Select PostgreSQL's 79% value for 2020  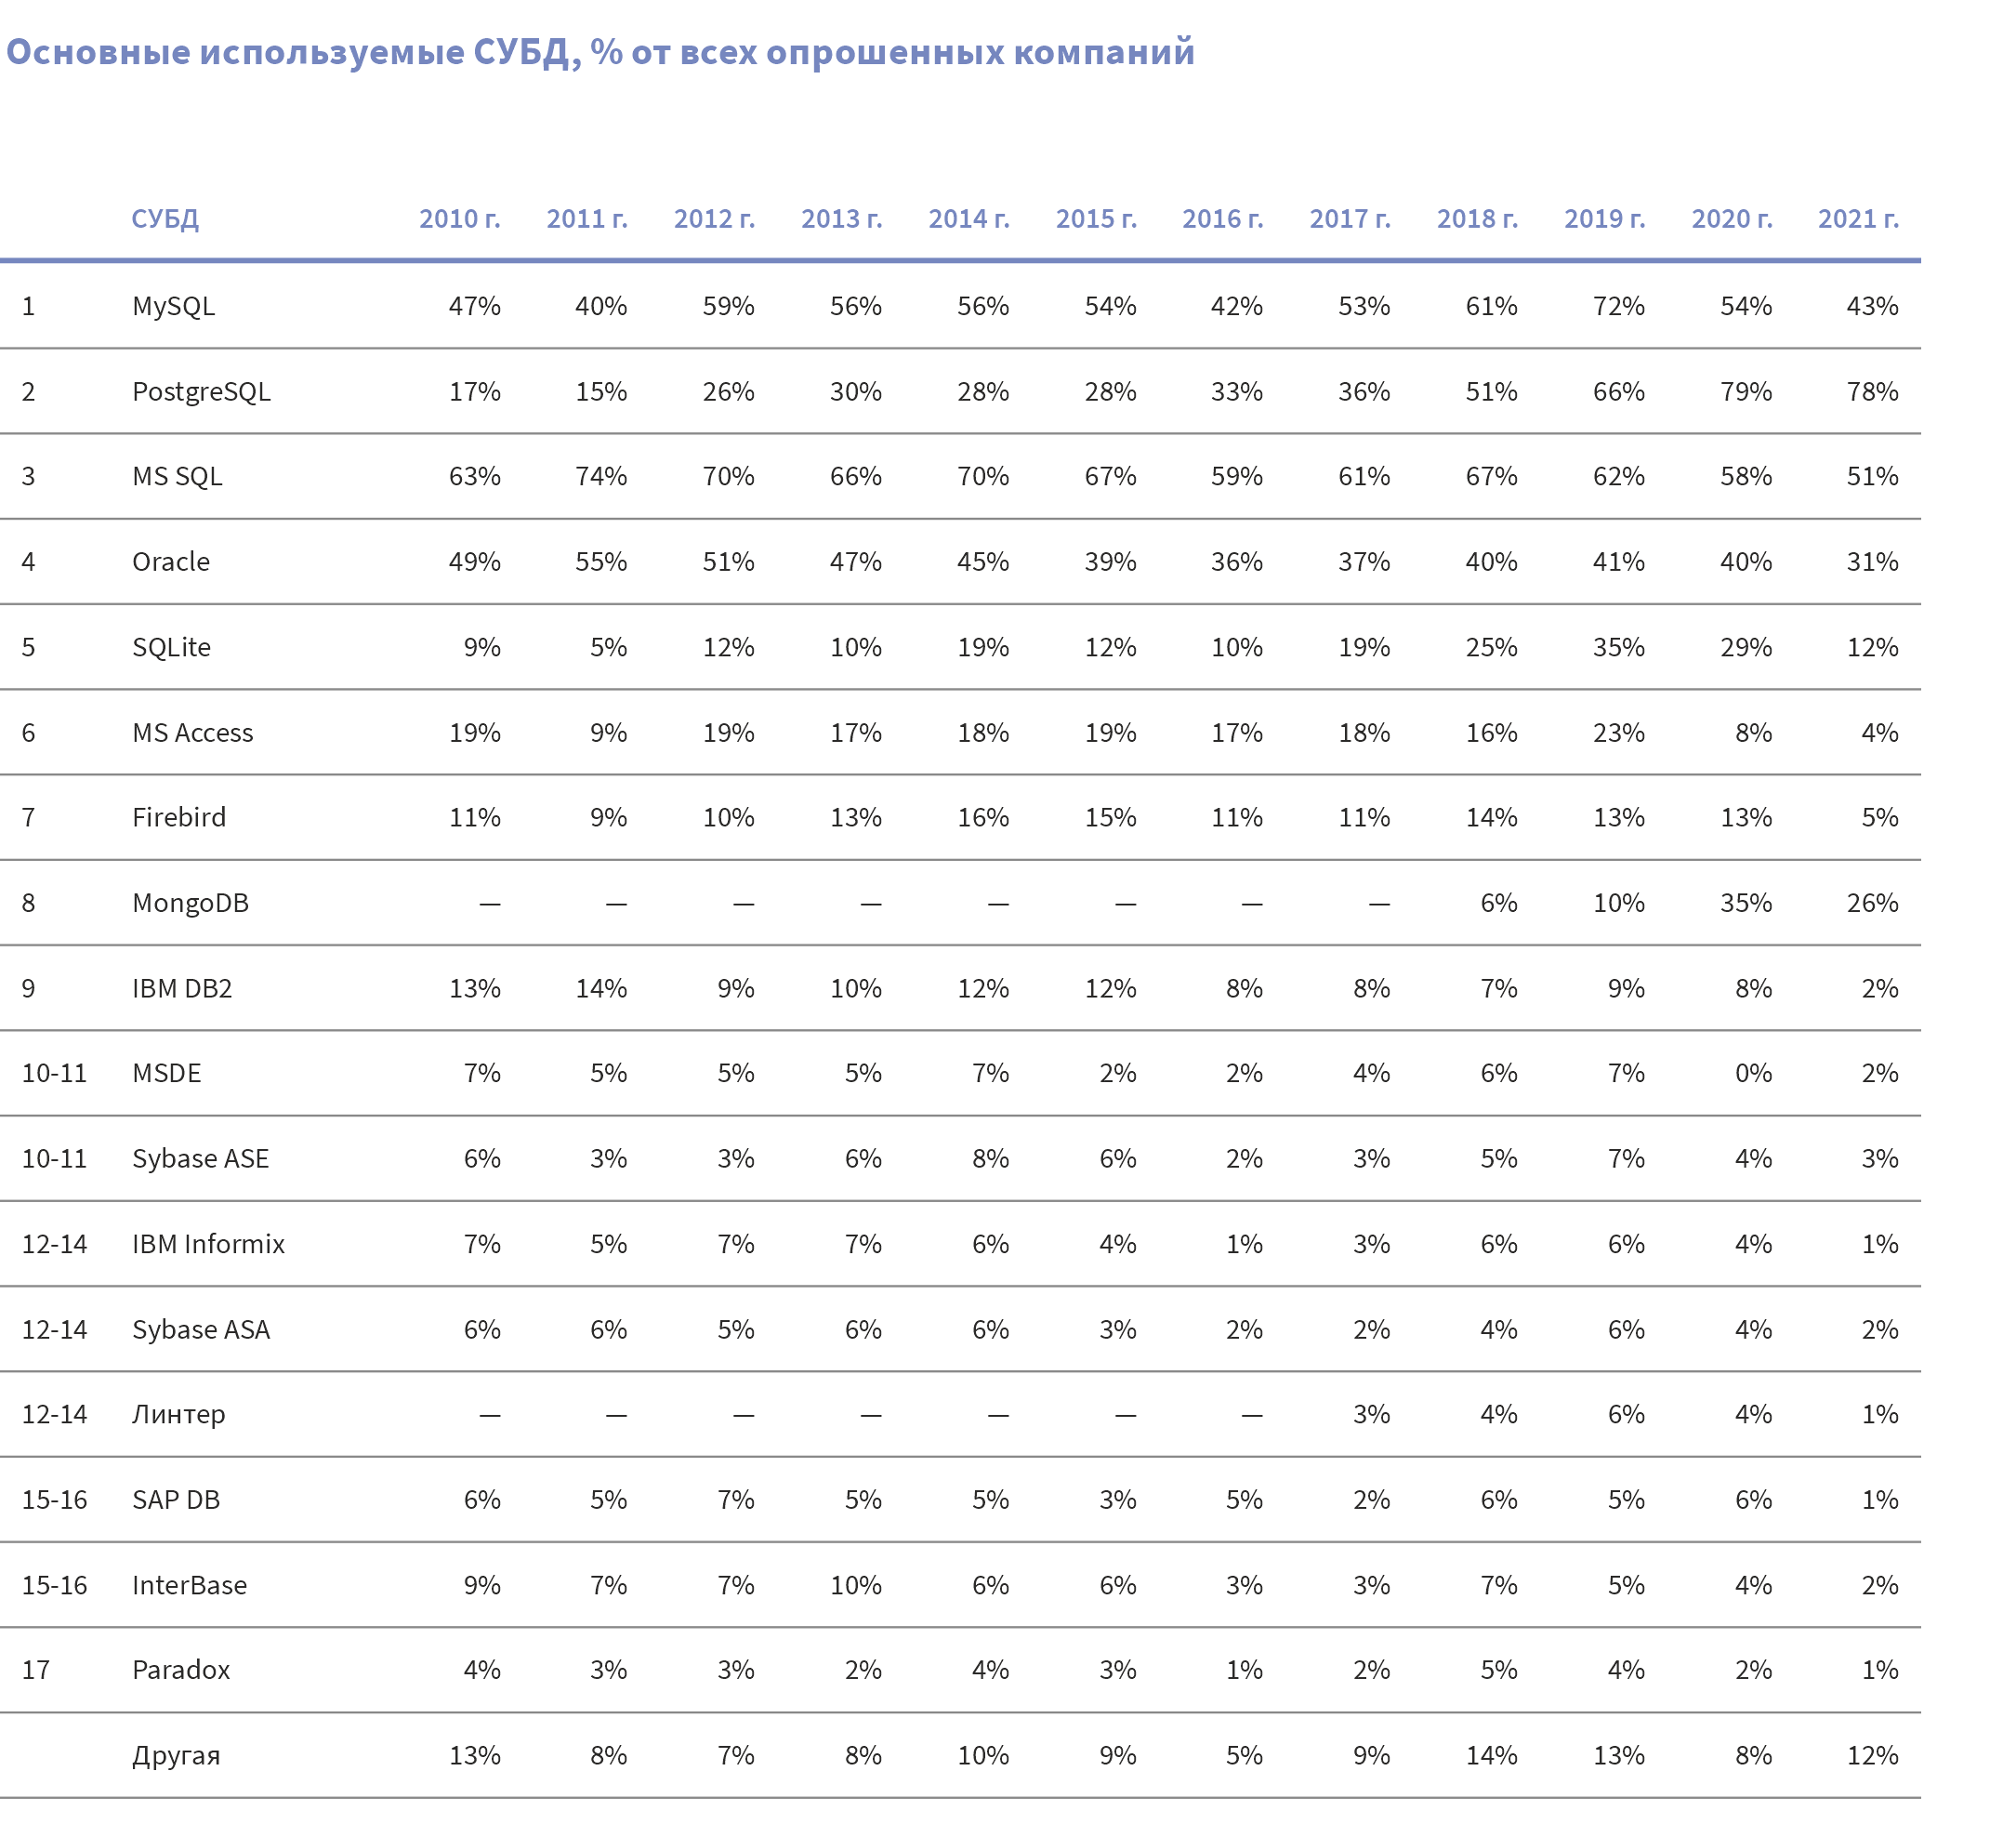pos(1745,391)
